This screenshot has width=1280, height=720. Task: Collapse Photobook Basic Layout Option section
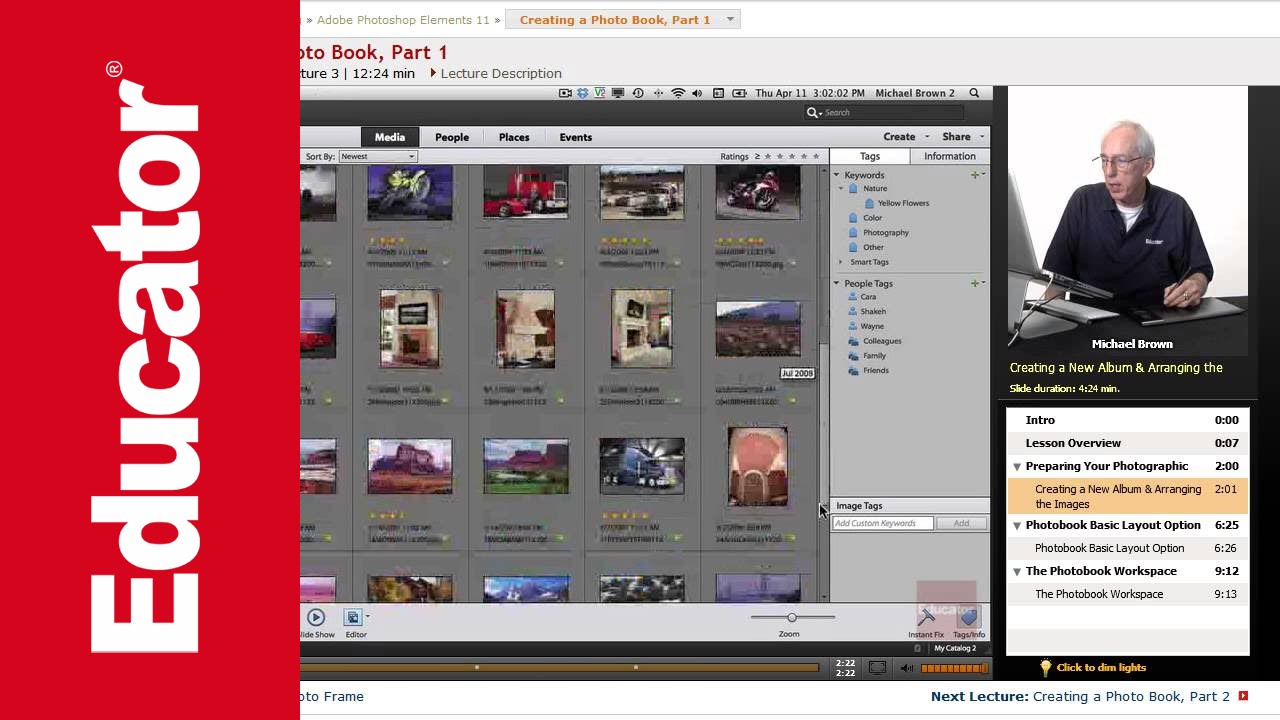[1017, 525]
